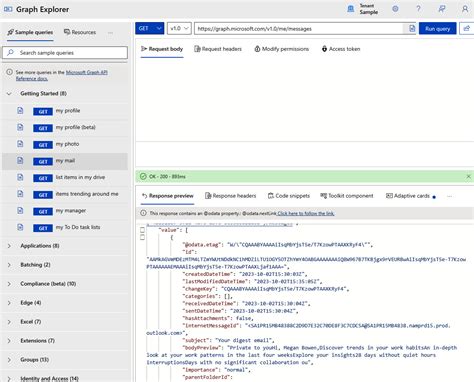Viewport: 474px width, 382px height.
Task: Click the Search sample queries field
Action: pyautogui.click(x=65, y=53)
